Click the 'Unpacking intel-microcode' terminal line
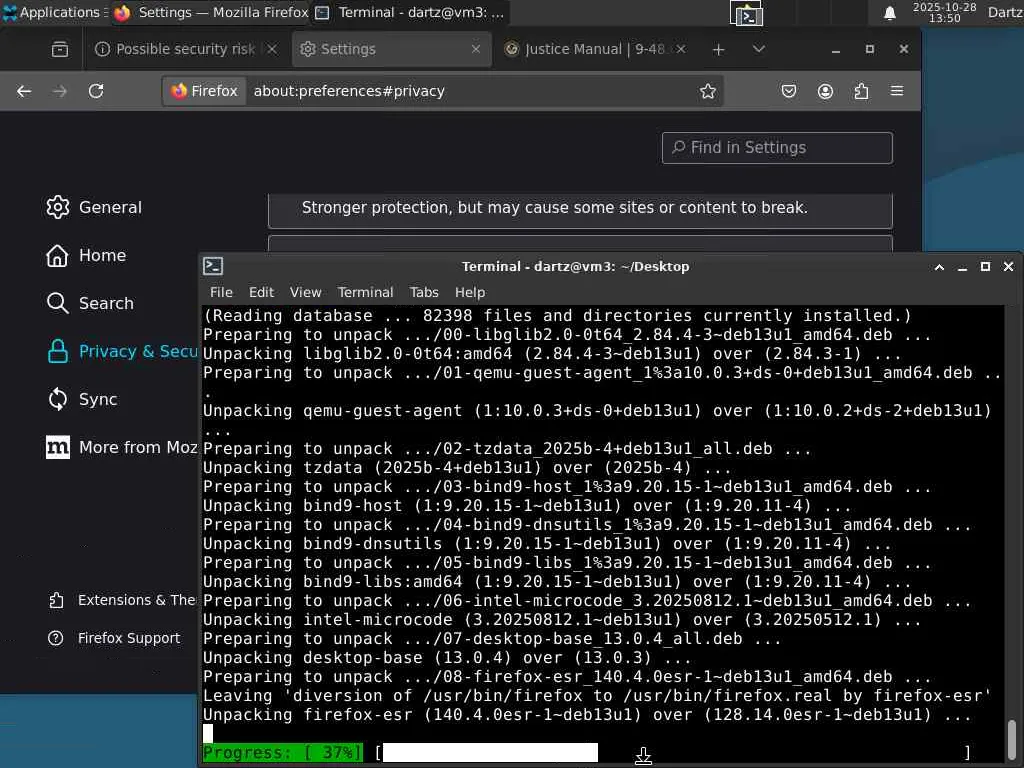The width and height of the screenshot is (1024, 768). (x=562, y=620)
